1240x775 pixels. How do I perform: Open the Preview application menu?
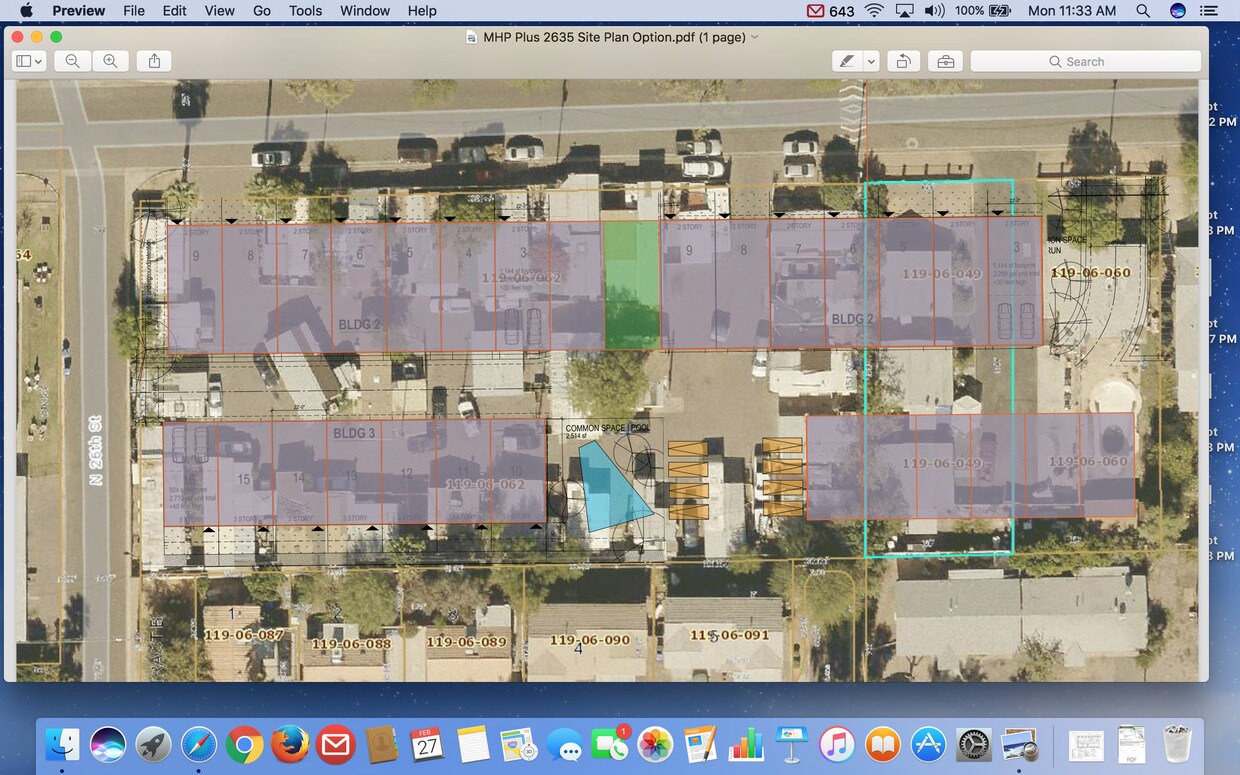[78, 11]
